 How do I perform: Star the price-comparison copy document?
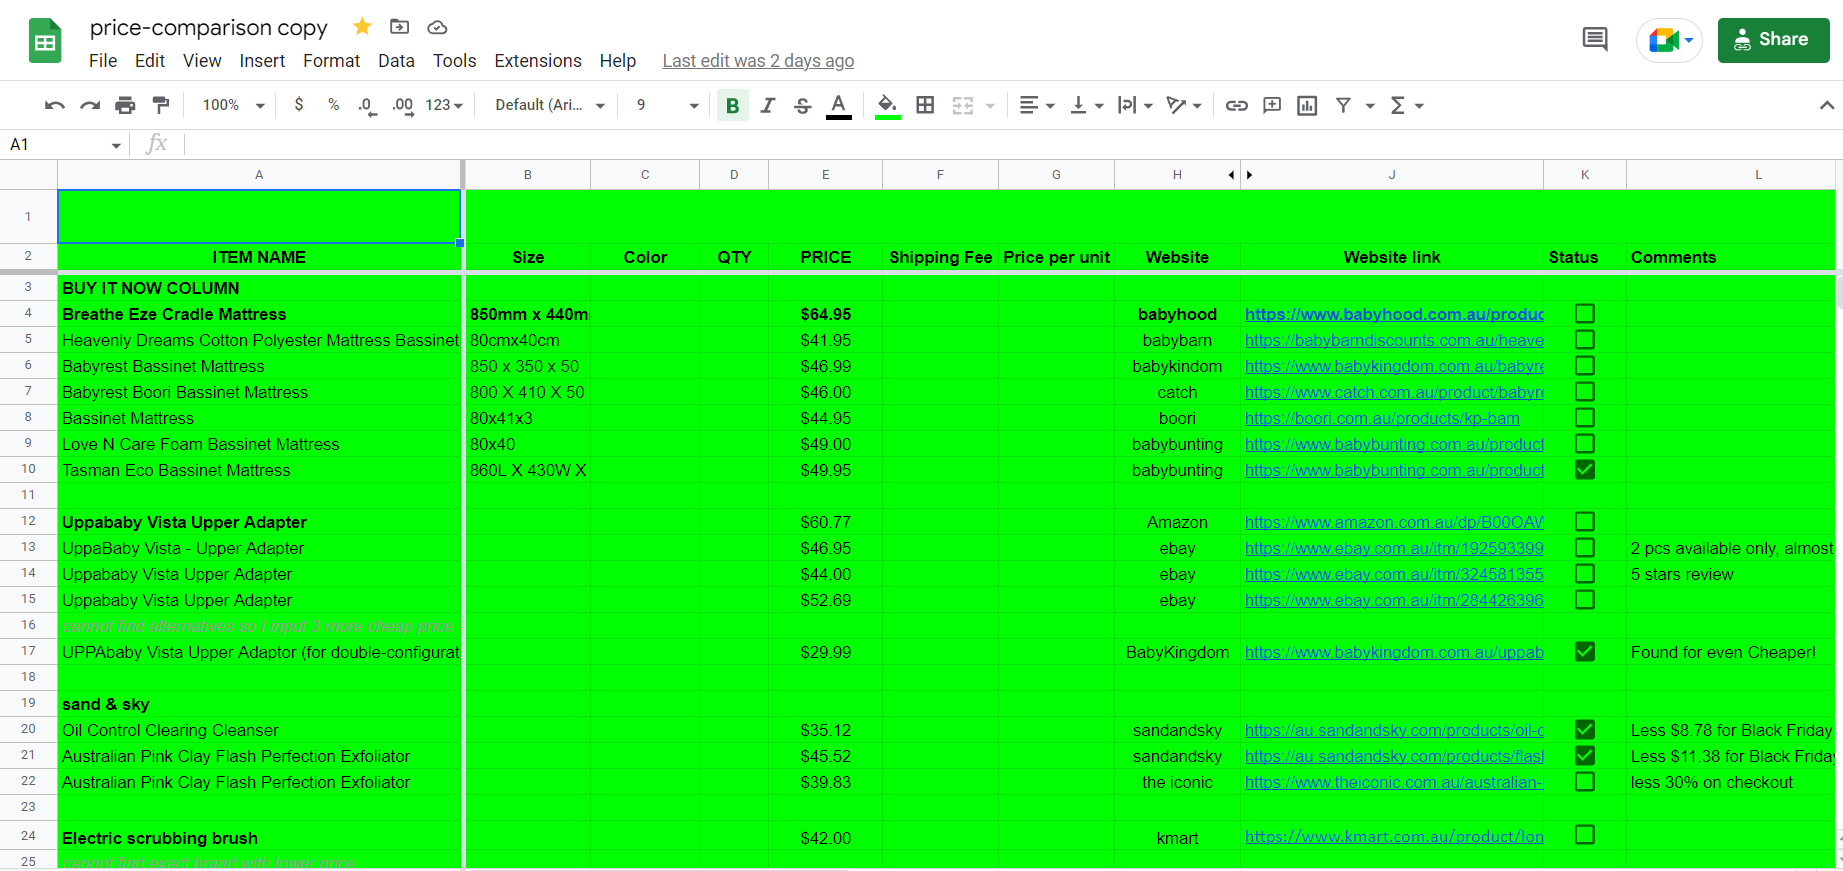[x=362, y=27]
